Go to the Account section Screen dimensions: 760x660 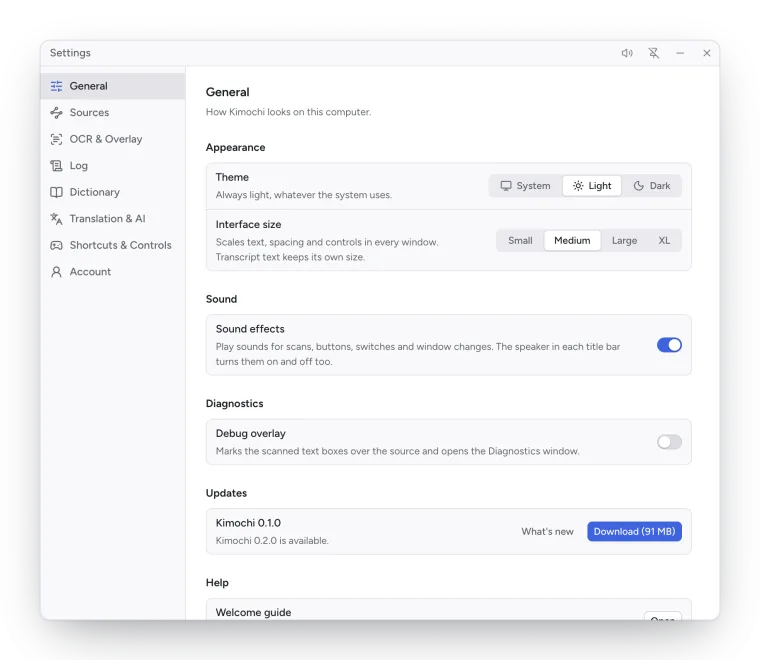(113, 272)
